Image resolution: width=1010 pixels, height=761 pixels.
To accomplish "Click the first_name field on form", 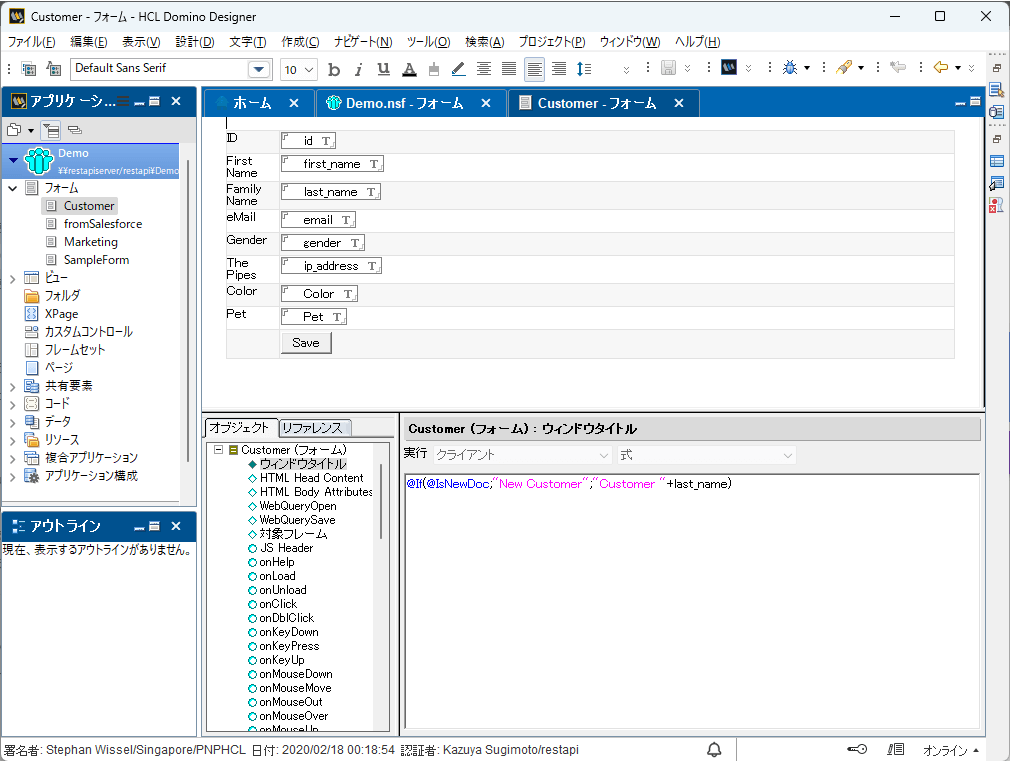I will [332, 164].
